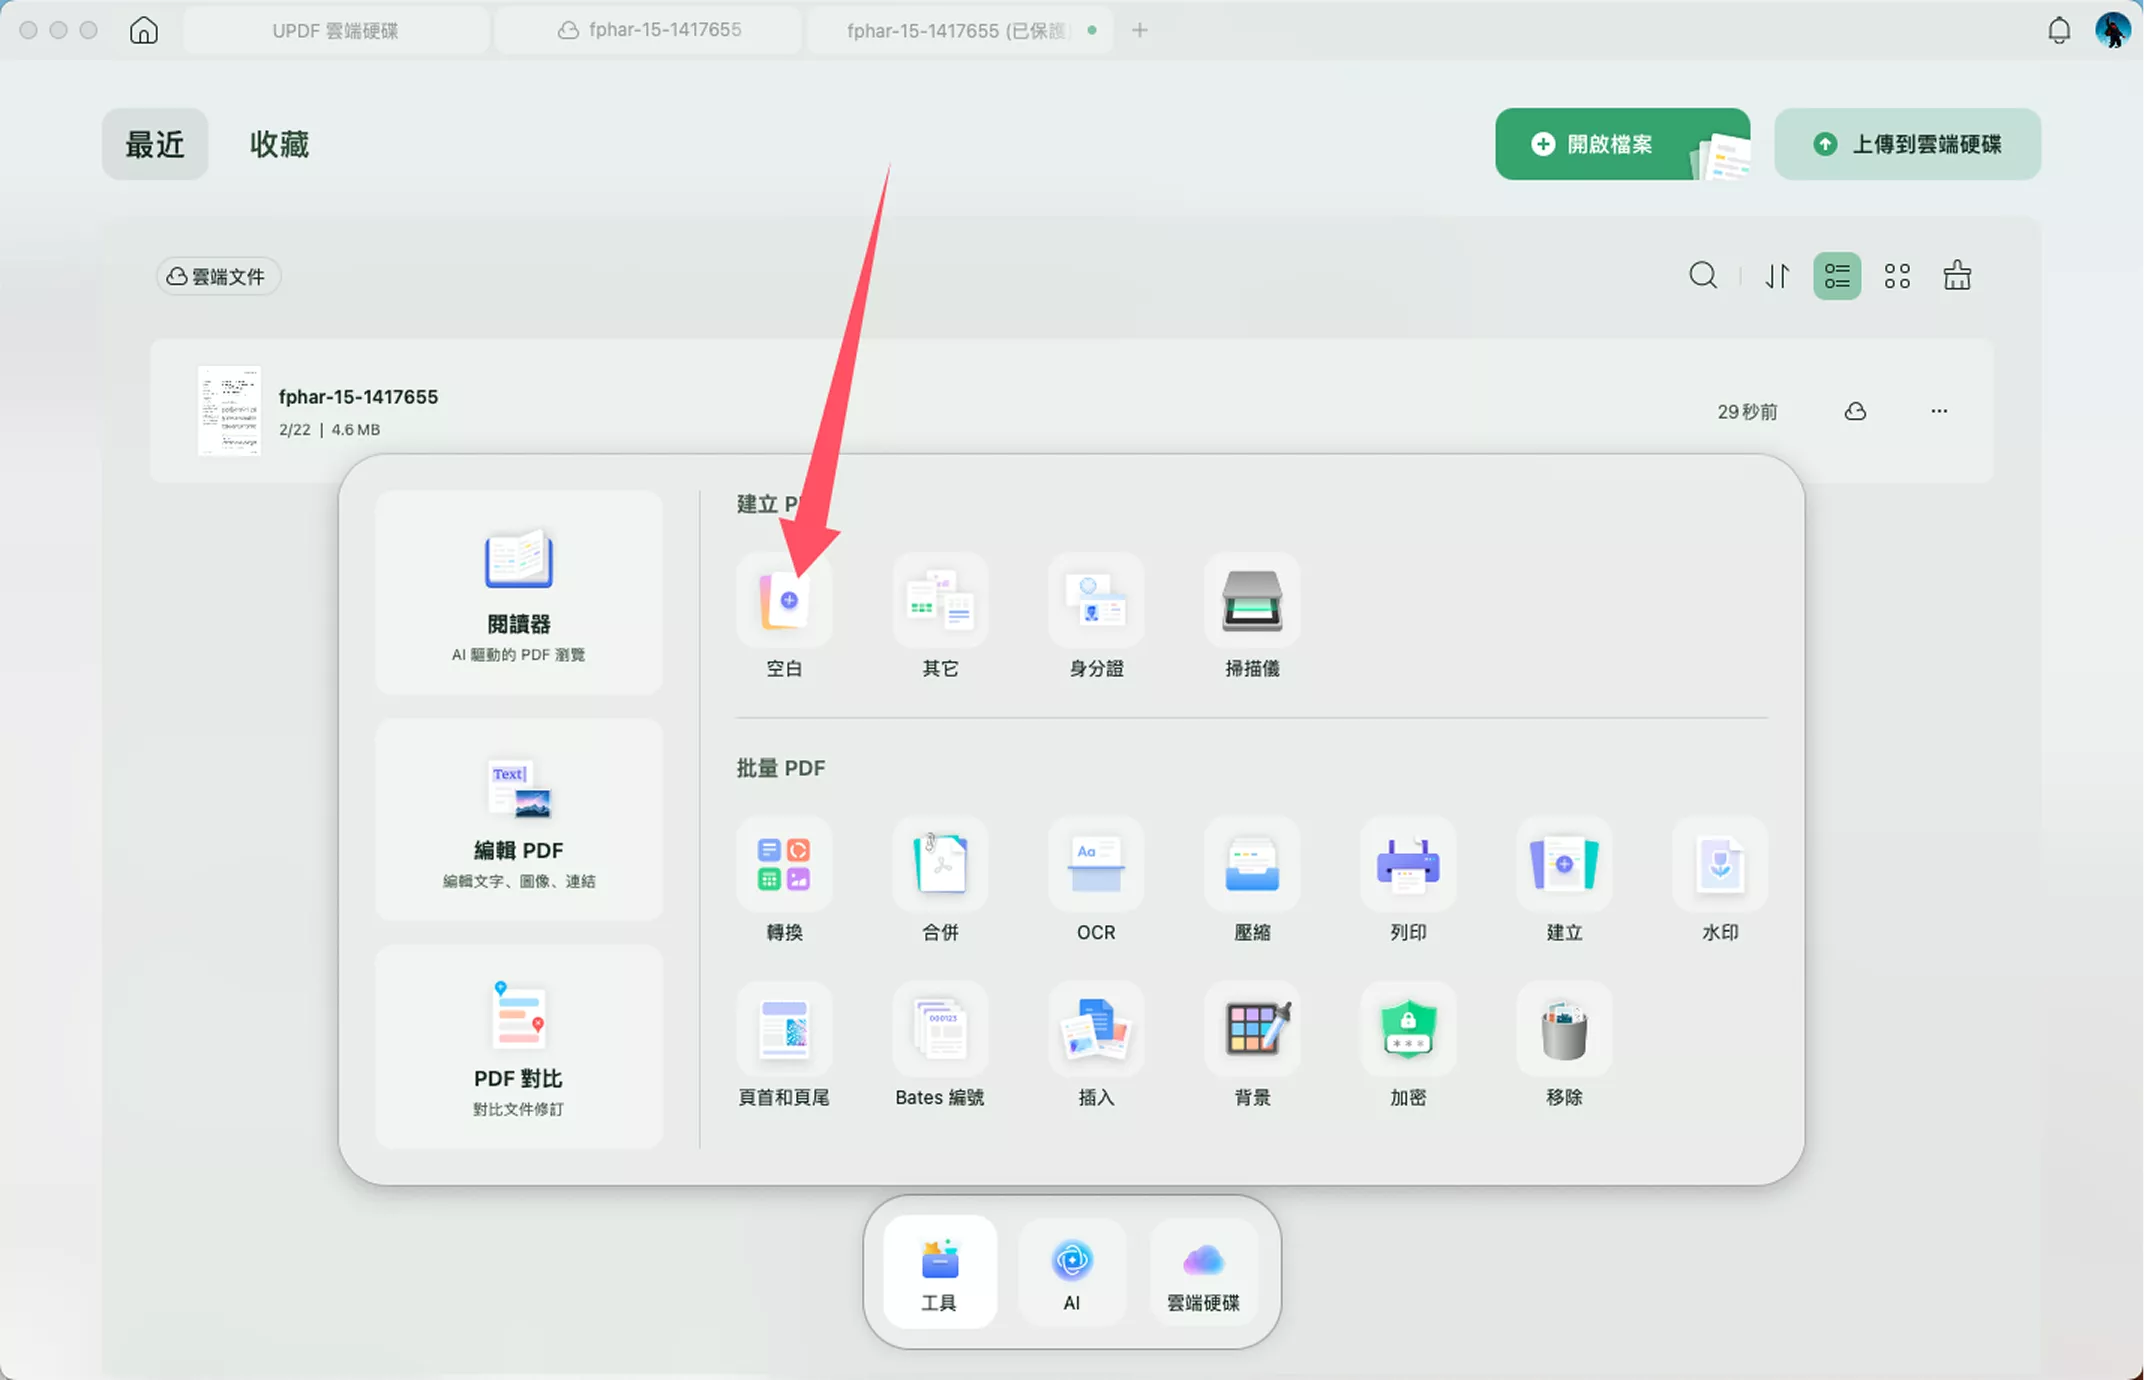The height and width of the screenshot is (1380, 2144).
Task: Switch to the 收藏 favorites tab
Action: tap(279, 144)
